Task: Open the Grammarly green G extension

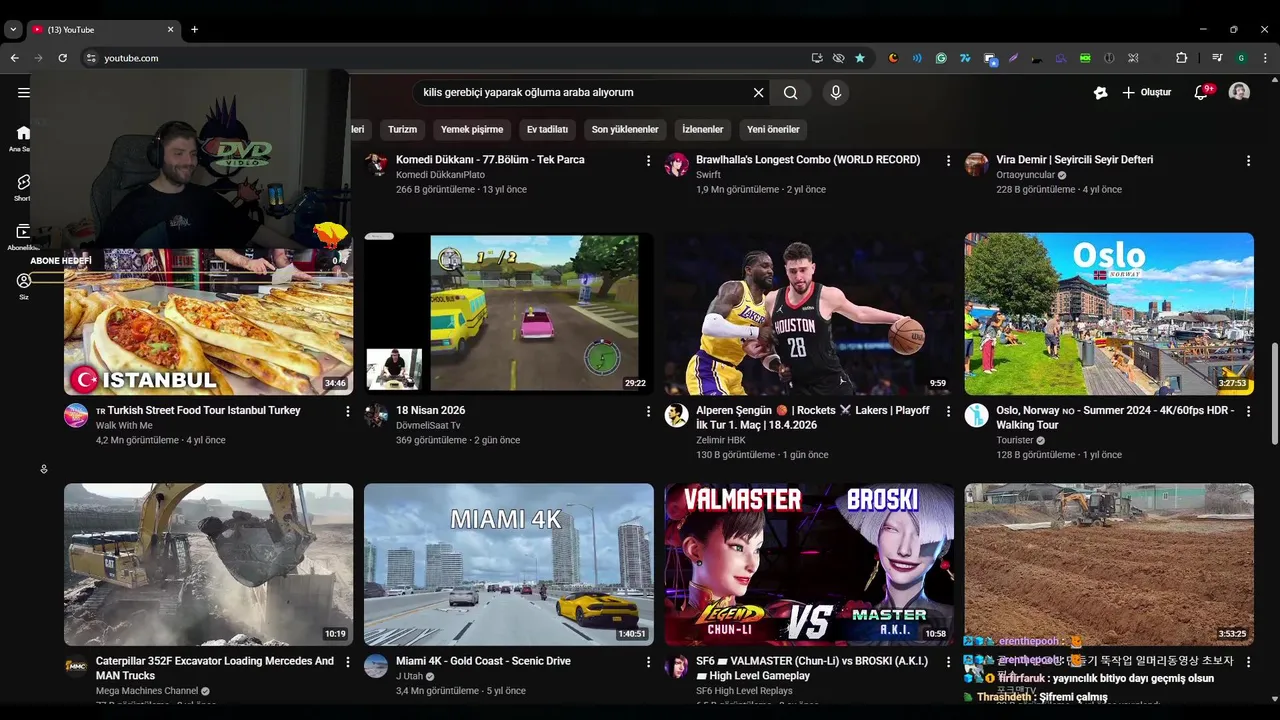Action: pos(941,58)
